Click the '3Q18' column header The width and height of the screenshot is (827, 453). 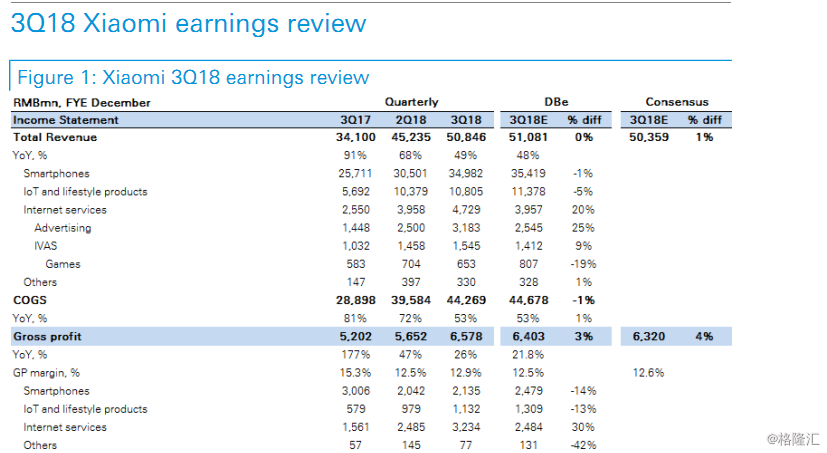(466, 120)
